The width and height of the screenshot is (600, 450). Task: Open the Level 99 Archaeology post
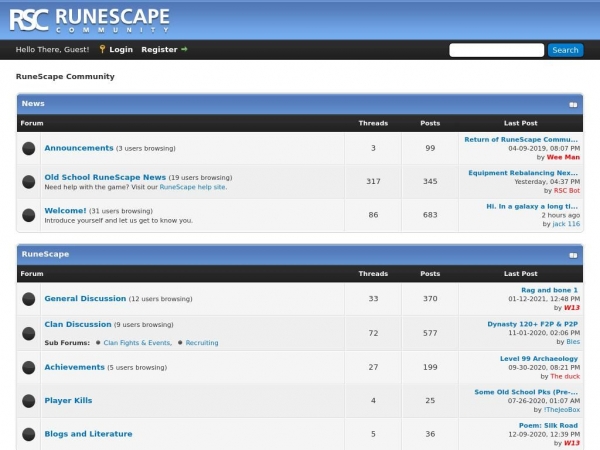539,359
